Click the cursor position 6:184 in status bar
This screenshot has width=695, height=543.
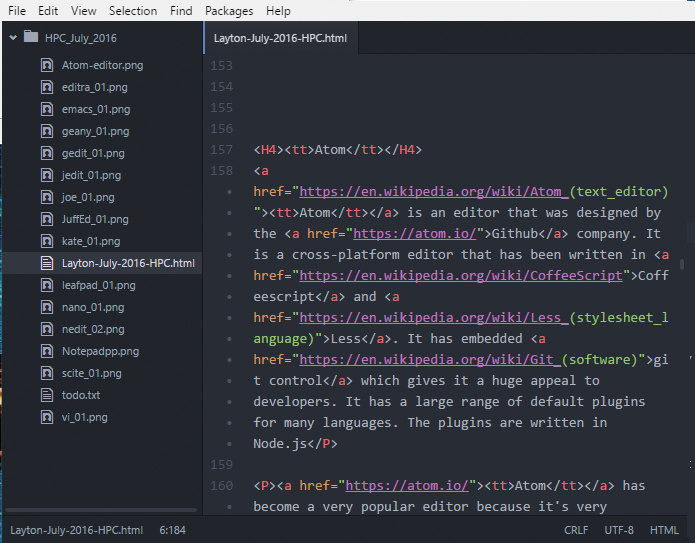tap(172, 530)
